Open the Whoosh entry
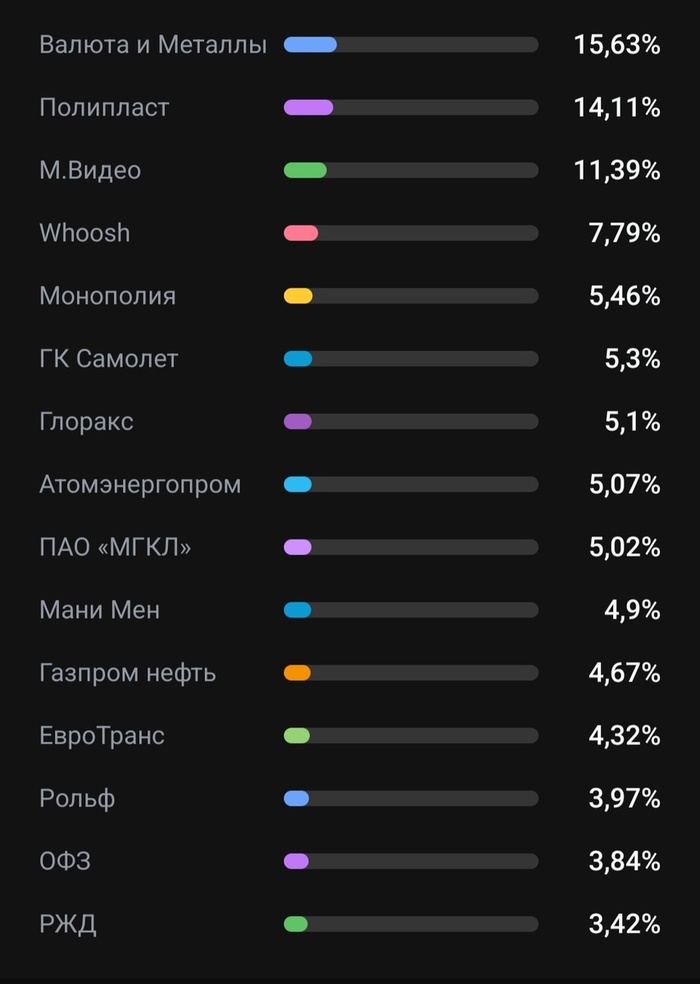Screen dimensions: 700x984 pos(350,233)
